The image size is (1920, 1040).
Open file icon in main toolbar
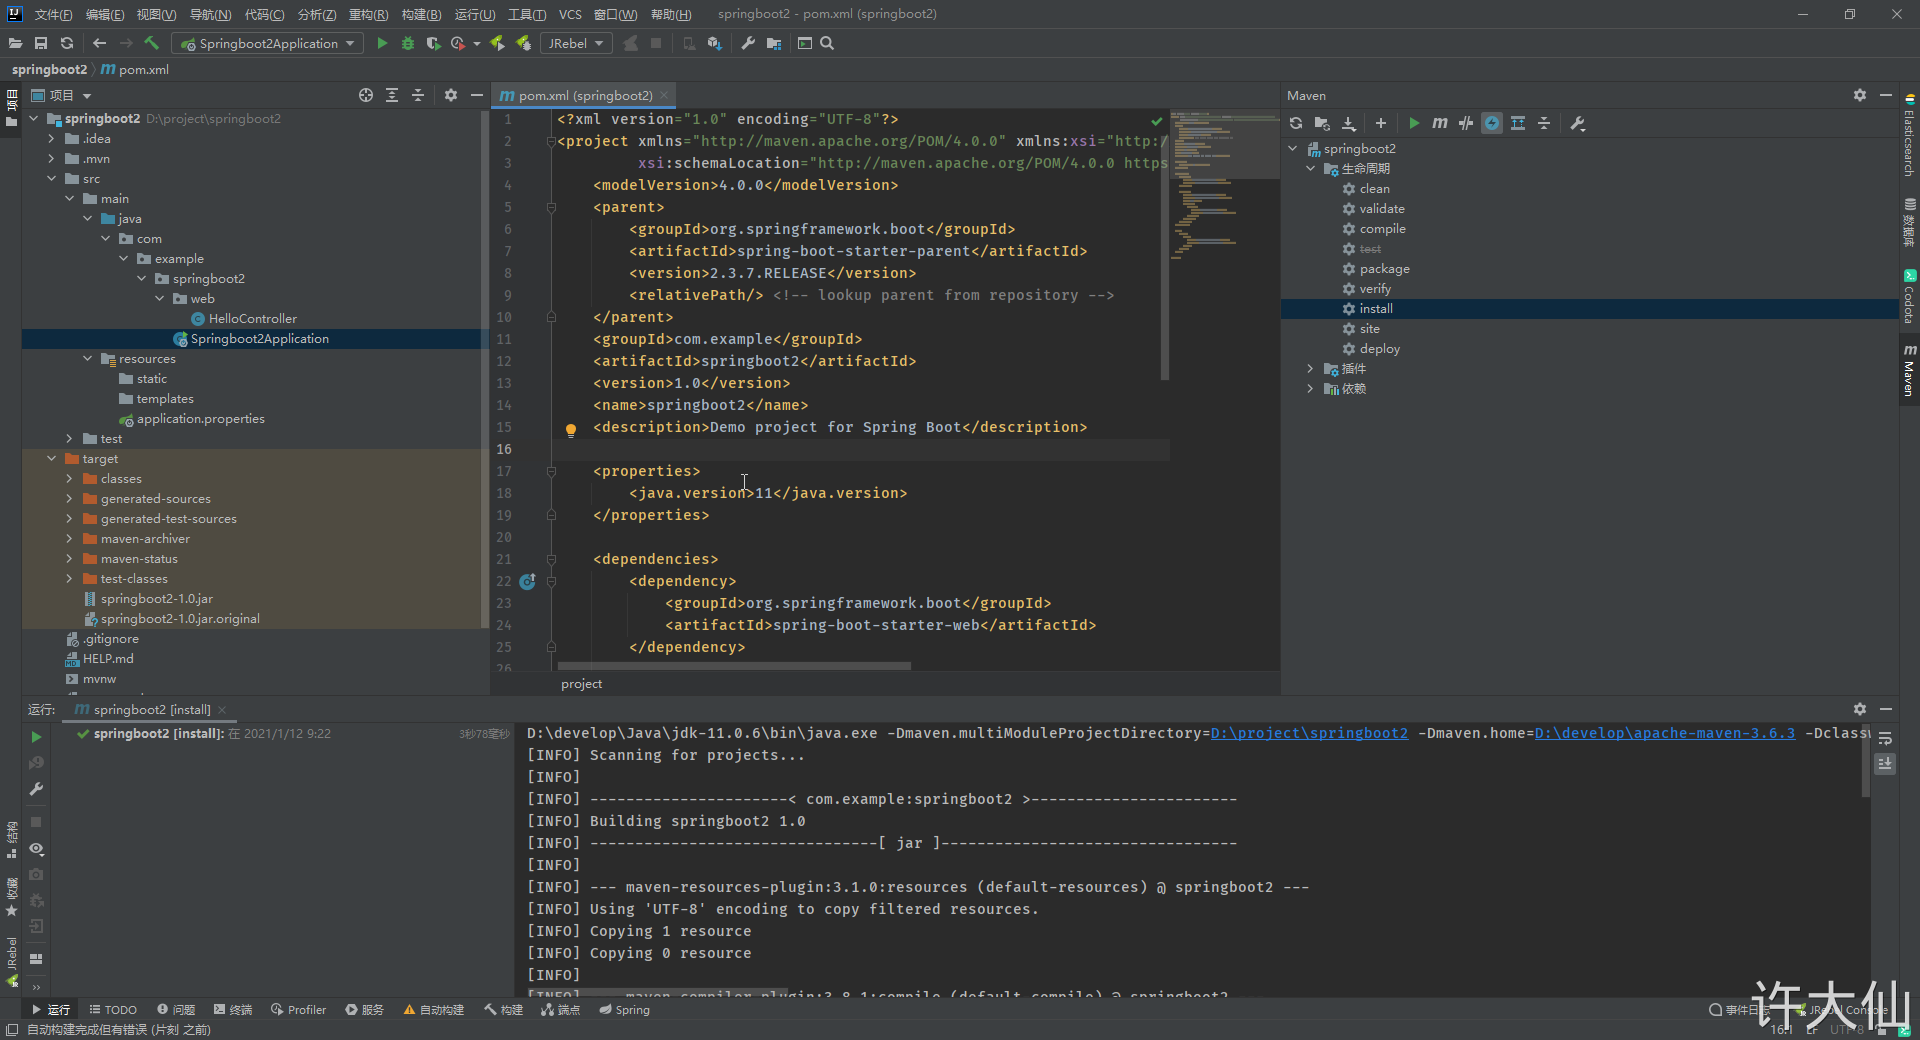(x=15, y=43)
